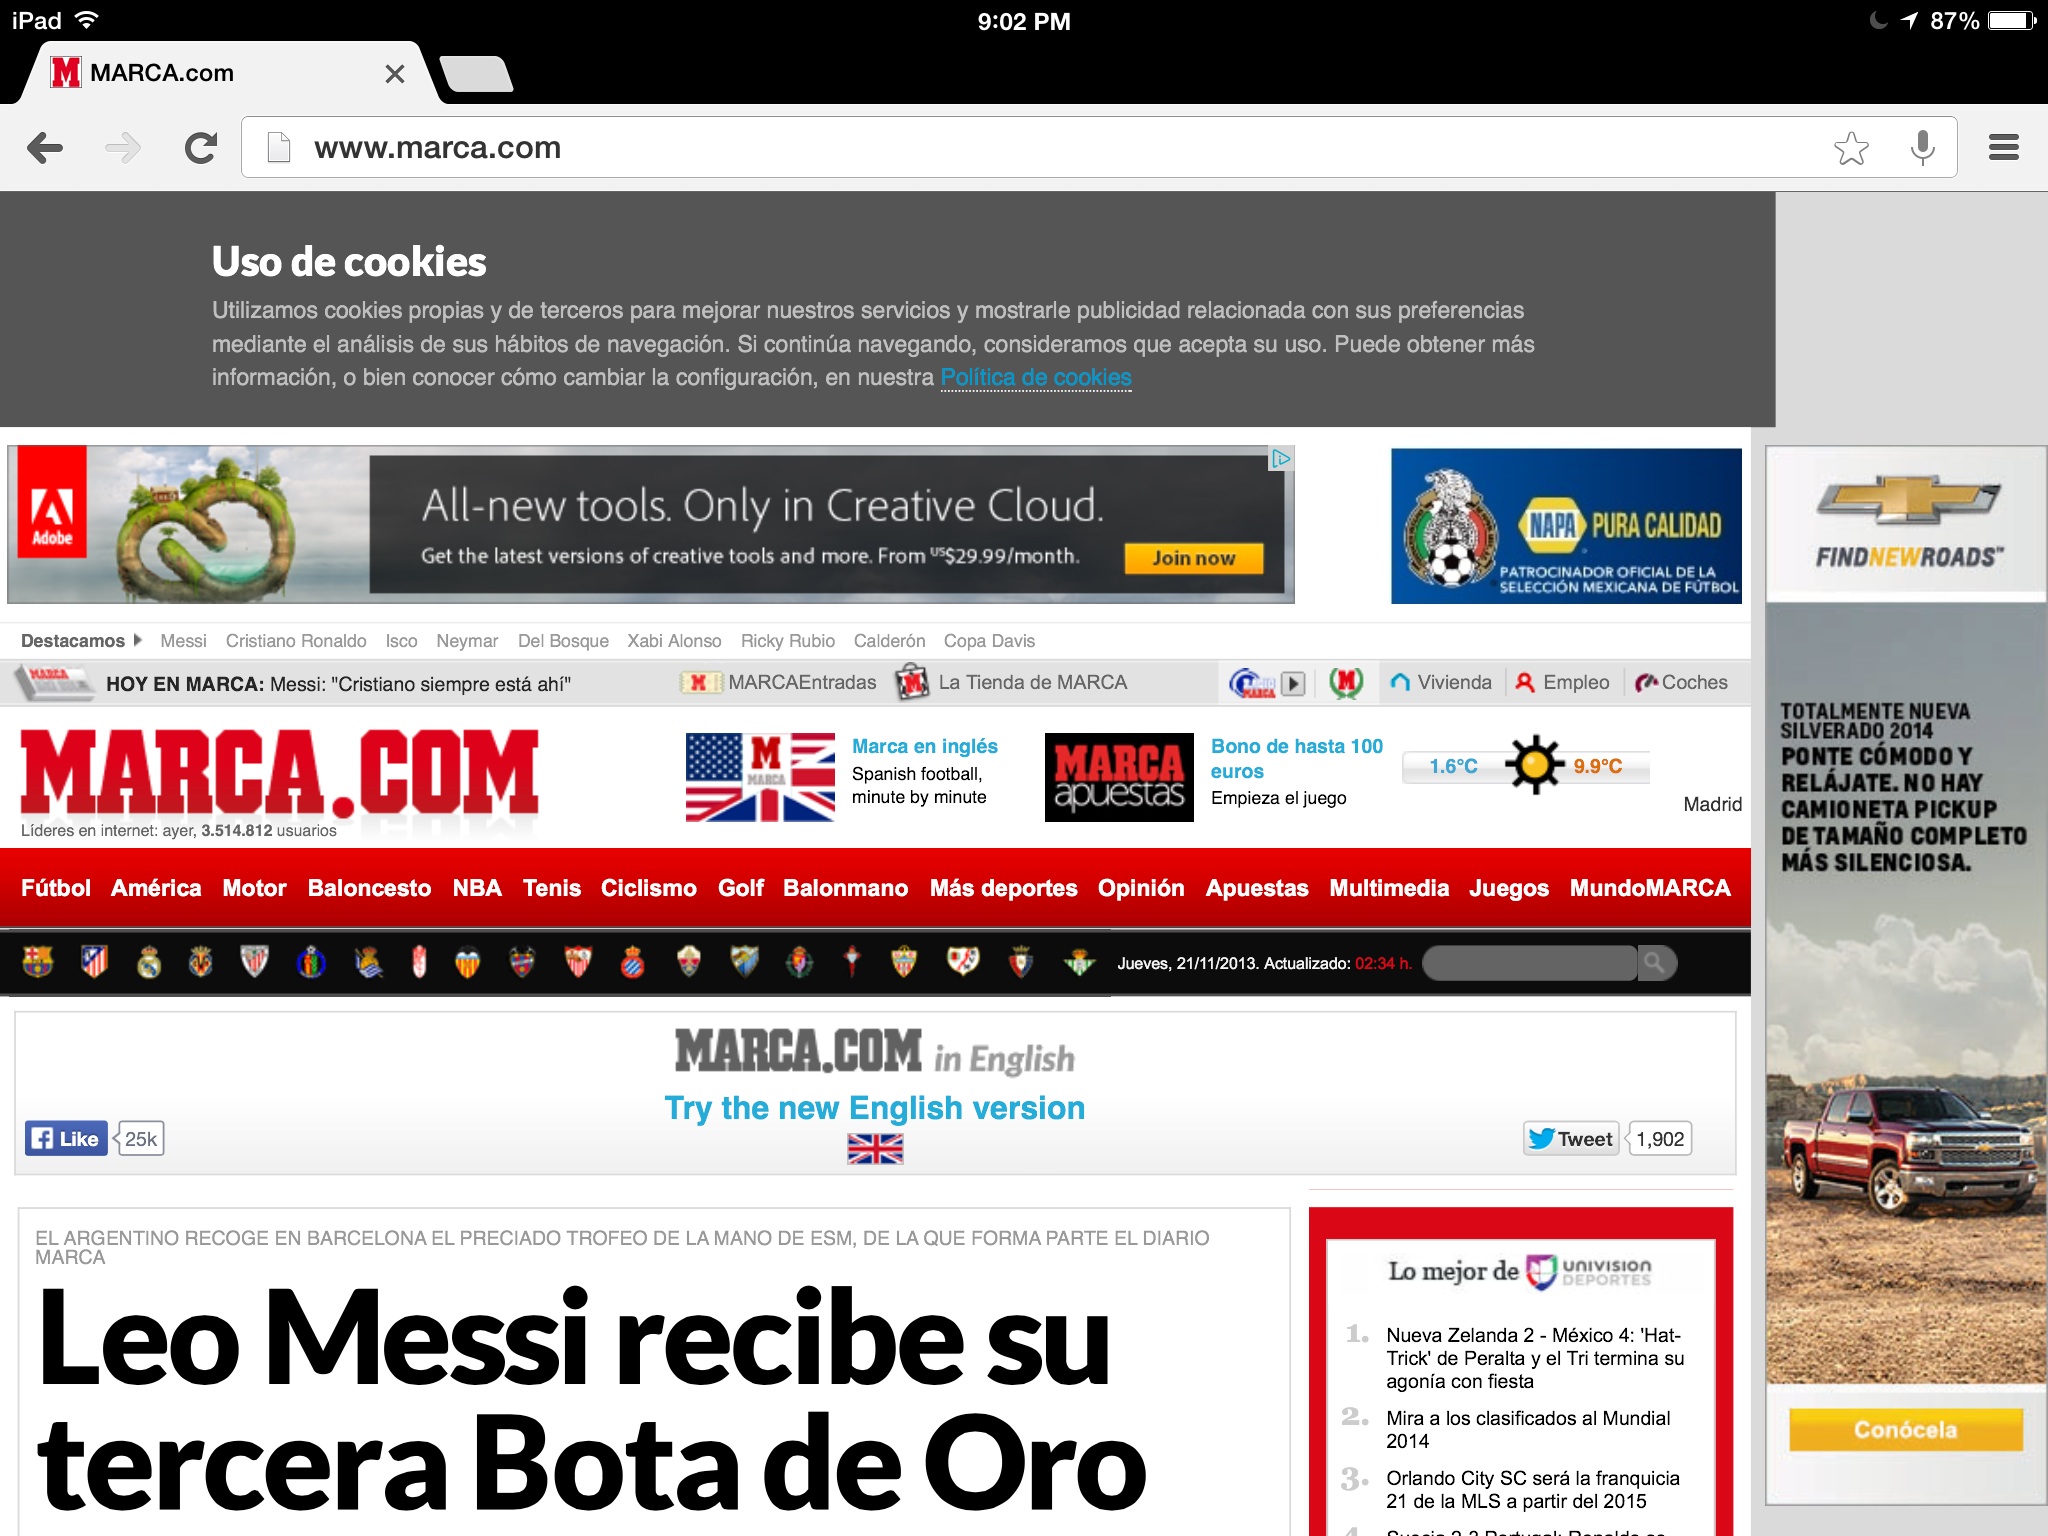Click the Facebook Like button
The width and height of the screenshot is (2048, 1536).
pos(66,1138)
